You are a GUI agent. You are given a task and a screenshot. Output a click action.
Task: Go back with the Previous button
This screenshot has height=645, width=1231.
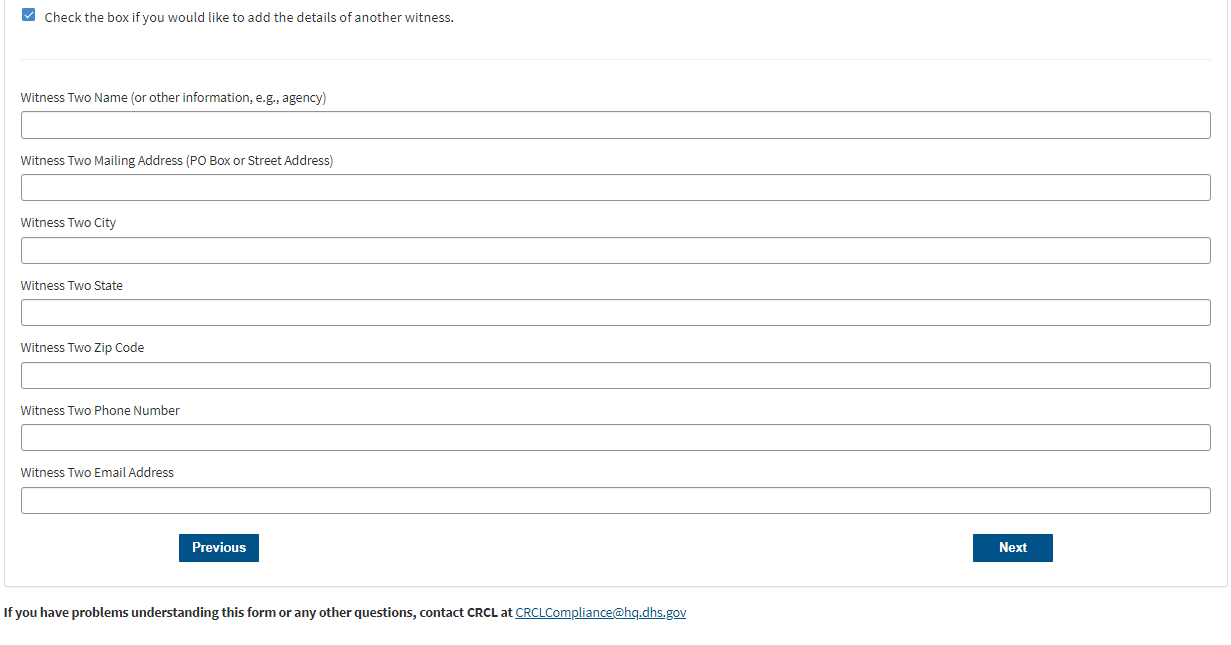(x=219, y=548)
